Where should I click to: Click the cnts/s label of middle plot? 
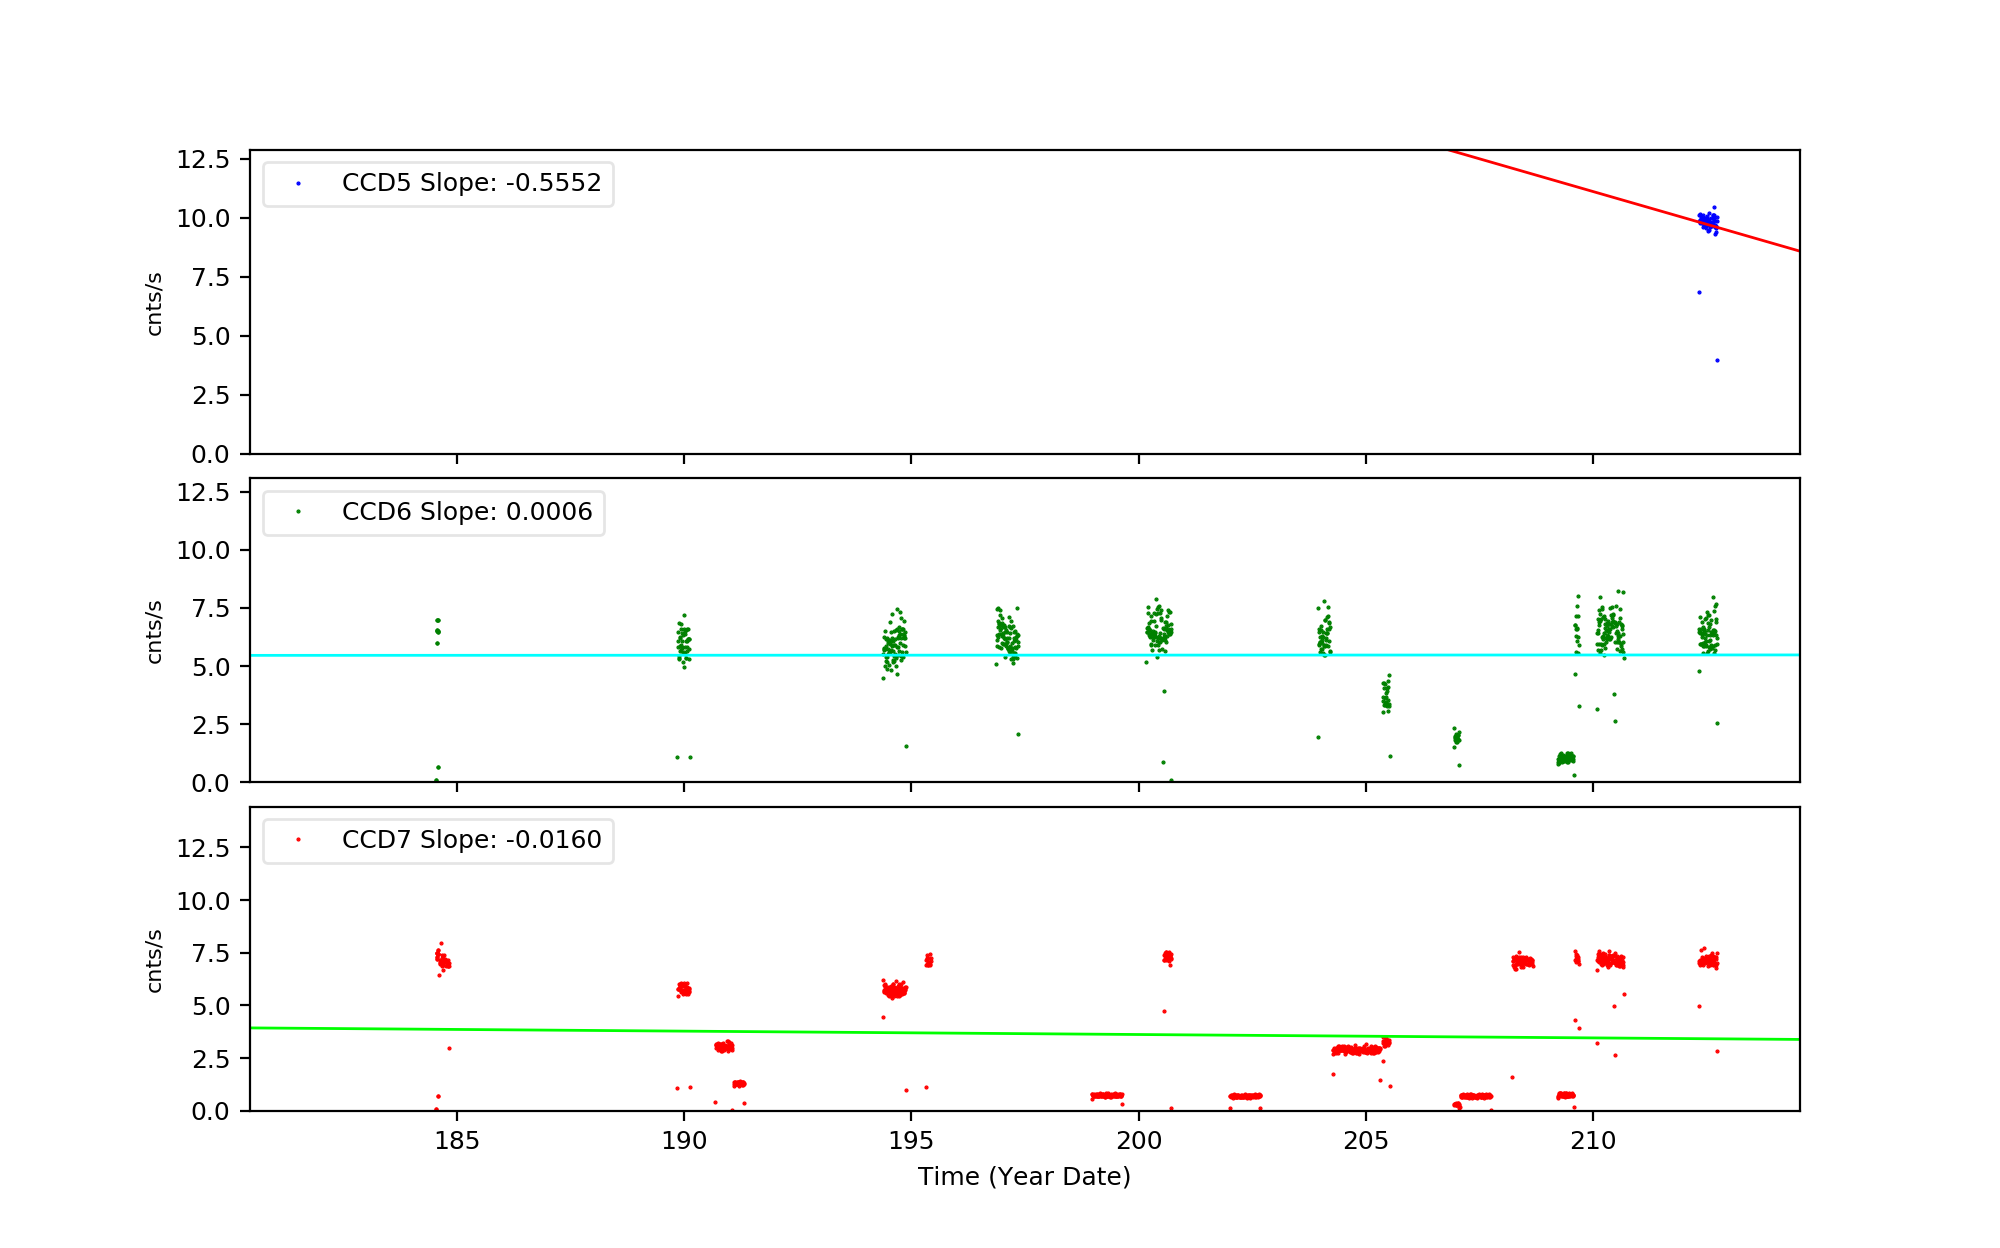[x=154, y=631]
